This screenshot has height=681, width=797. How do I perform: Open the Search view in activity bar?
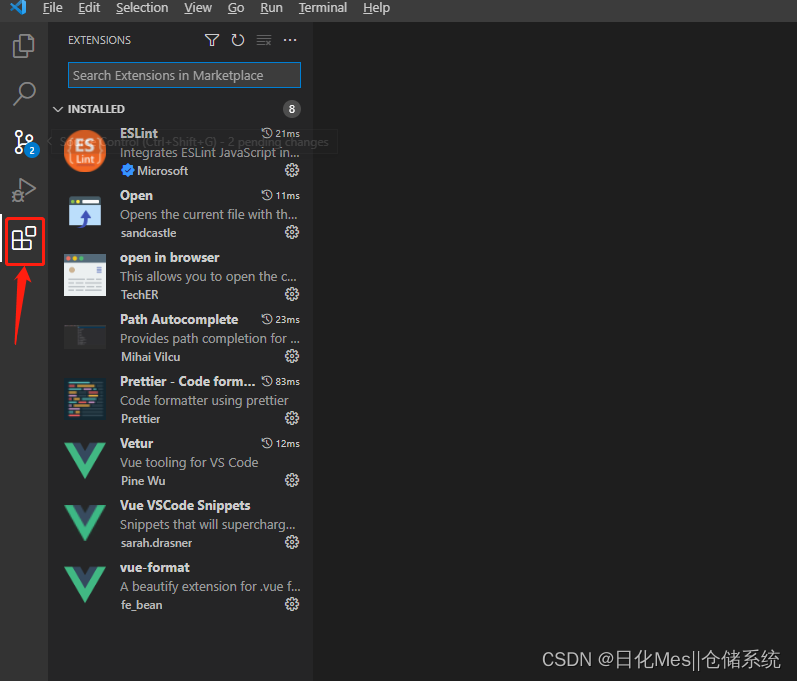23,94
